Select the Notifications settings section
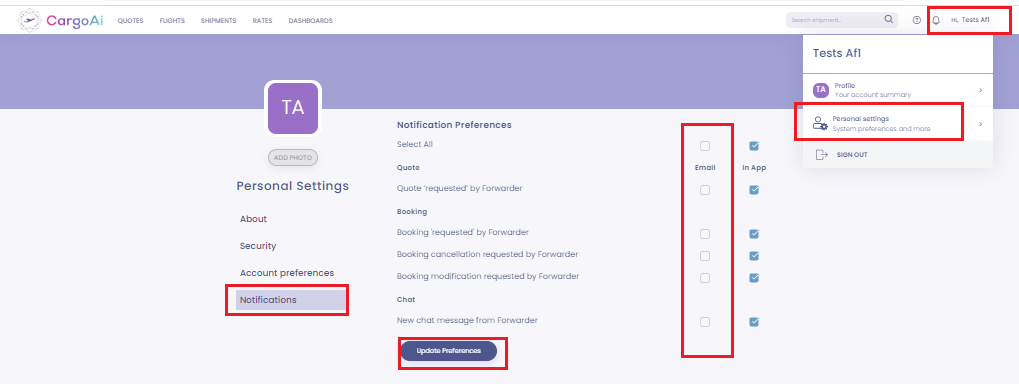 click(290, 300)
